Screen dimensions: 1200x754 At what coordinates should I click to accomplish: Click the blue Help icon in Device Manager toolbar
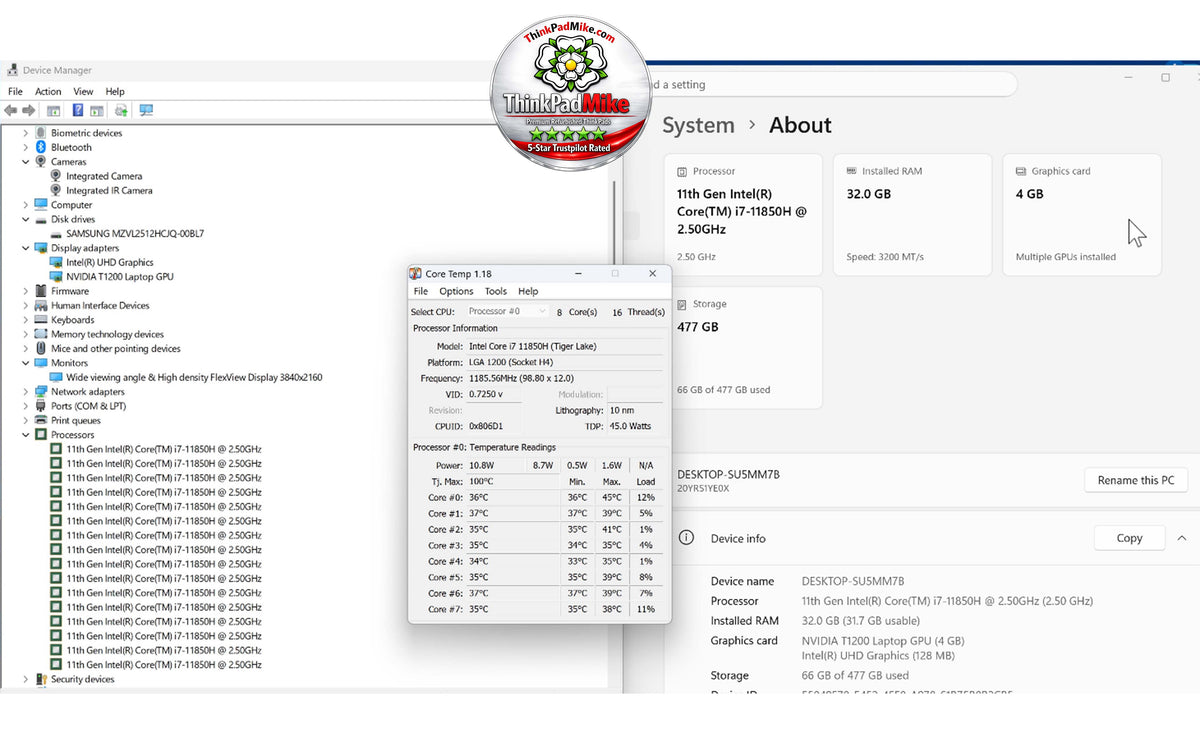(x=78, y=110)
